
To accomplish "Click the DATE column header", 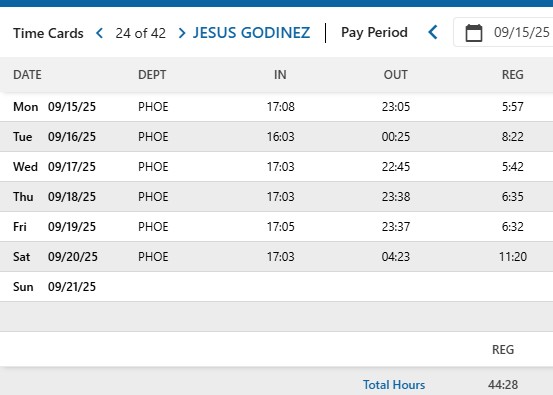I will click(x=27, y=75).
